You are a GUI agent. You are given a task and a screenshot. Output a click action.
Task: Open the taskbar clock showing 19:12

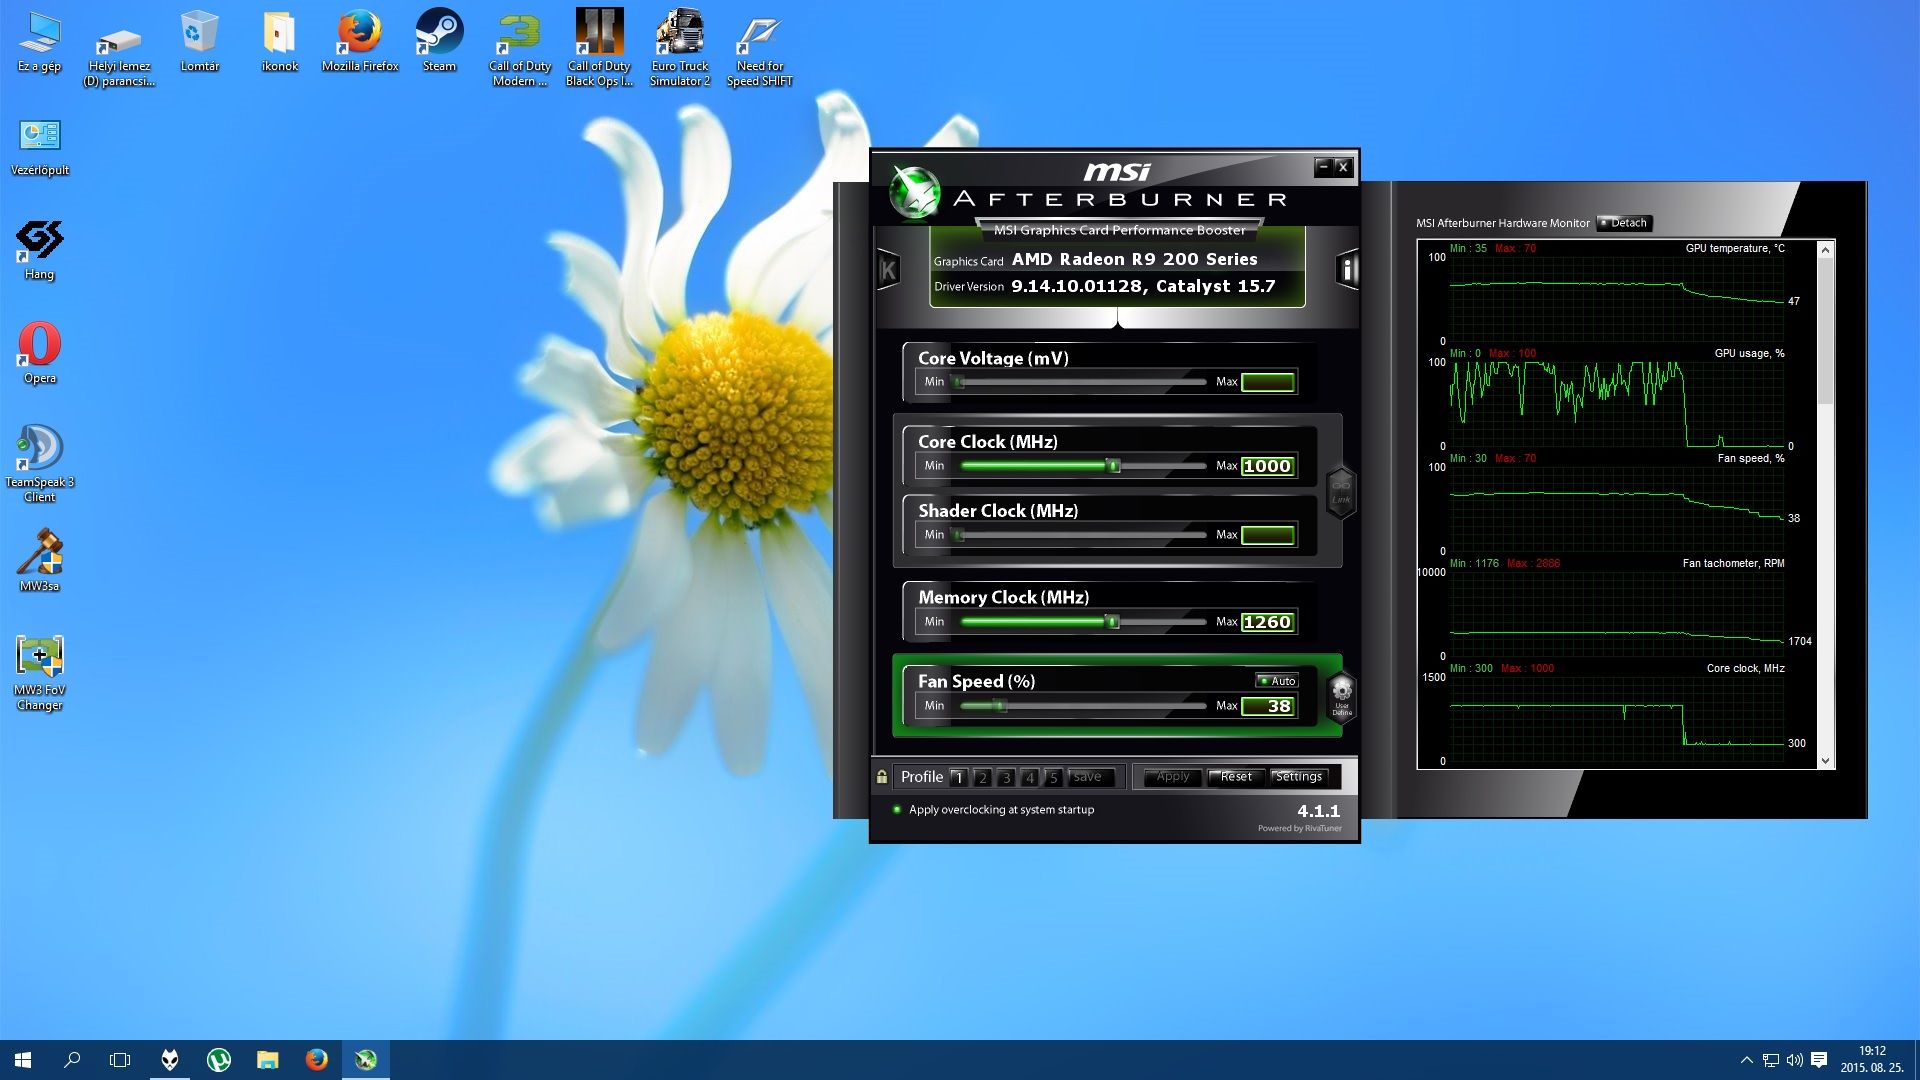point(1872,1060)
